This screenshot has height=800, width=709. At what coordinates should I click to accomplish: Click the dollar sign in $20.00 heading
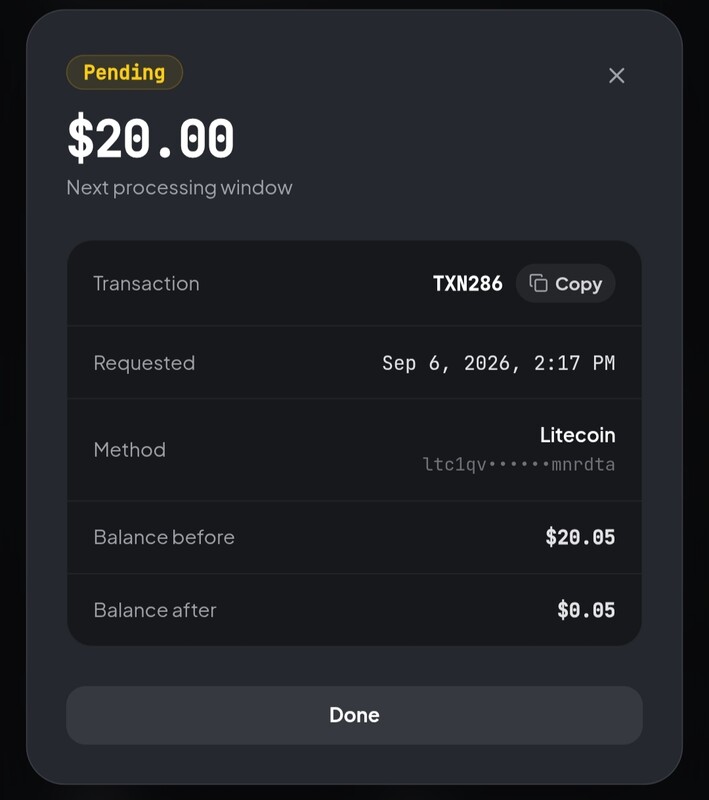81,138
